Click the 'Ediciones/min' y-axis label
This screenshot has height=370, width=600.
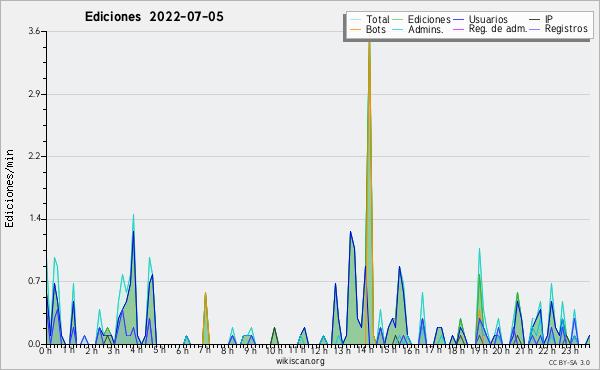(9, 188)
